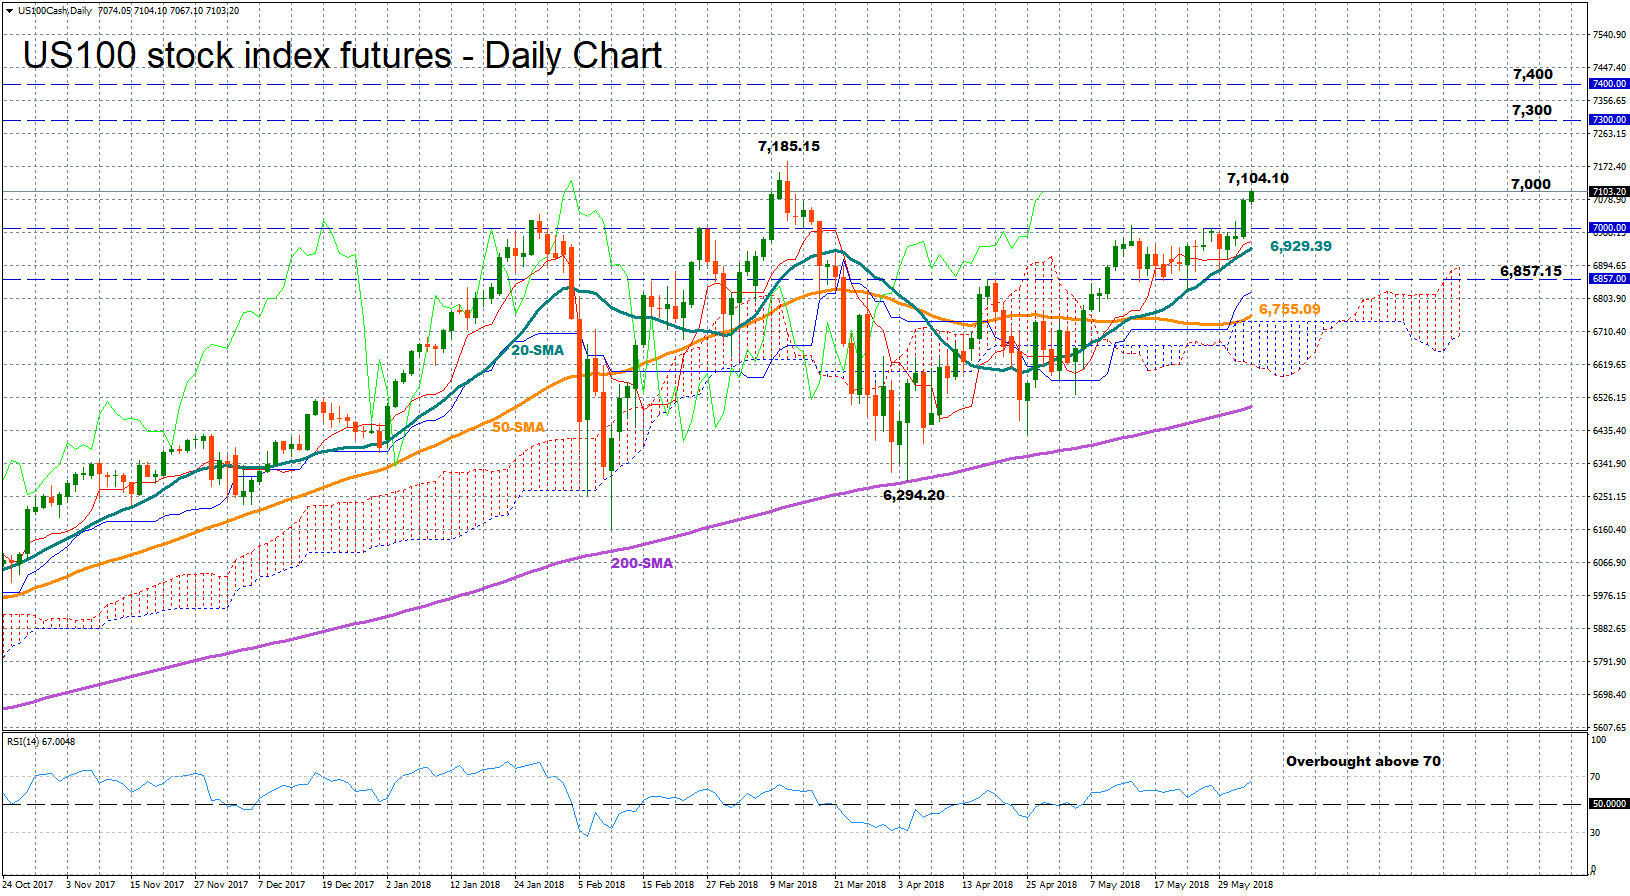Click the 29 May 2018 date label
This screenshot has width=1630, height=896.
[1245, 884]
